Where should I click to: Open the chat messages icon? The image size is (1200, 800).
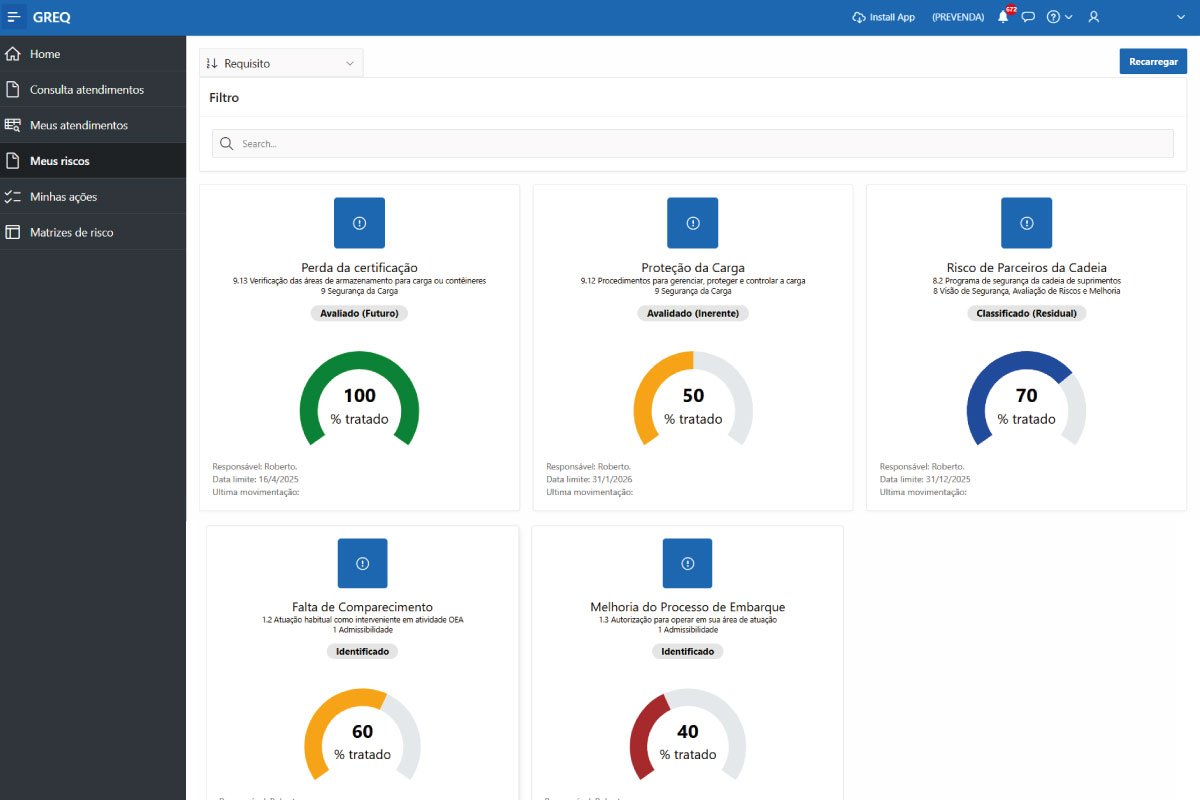pyautogui.click(x=1028, y=17)
